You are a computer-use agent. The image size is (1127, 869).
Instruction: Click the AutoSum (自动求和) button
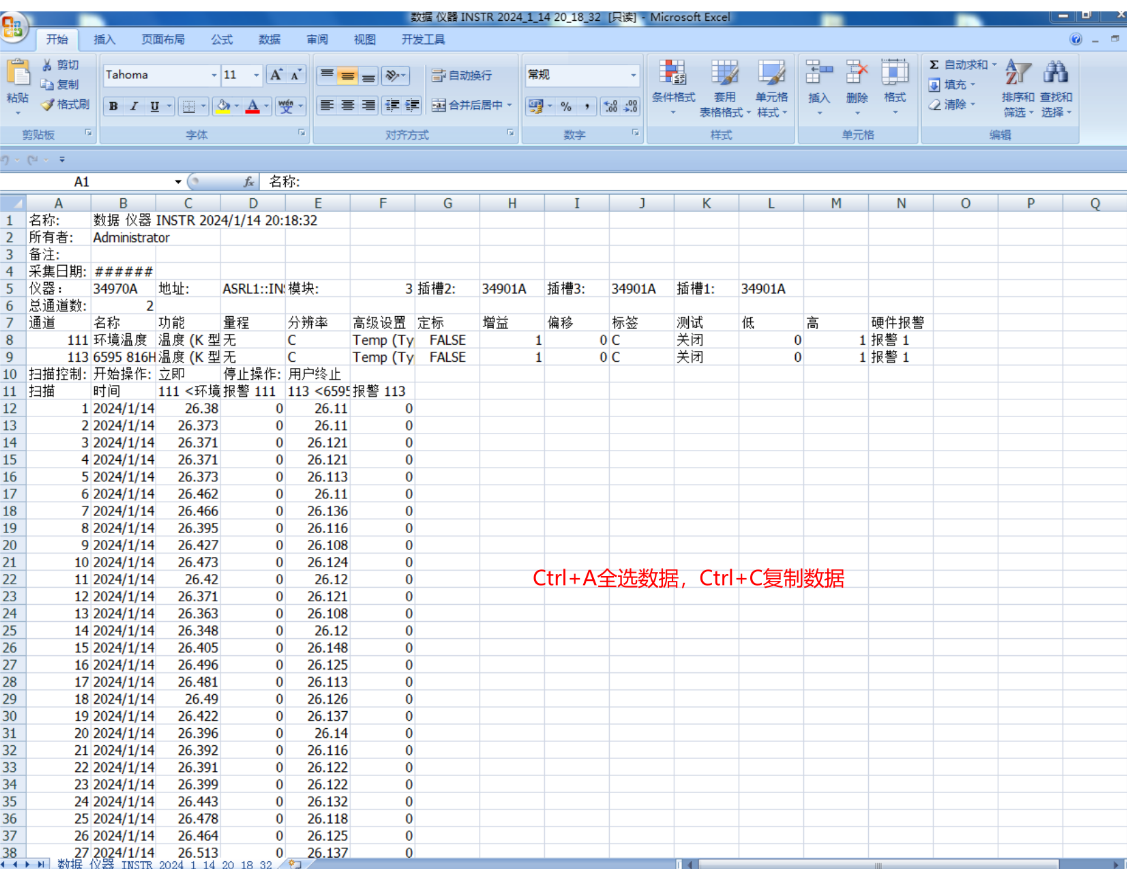point(959,65)
